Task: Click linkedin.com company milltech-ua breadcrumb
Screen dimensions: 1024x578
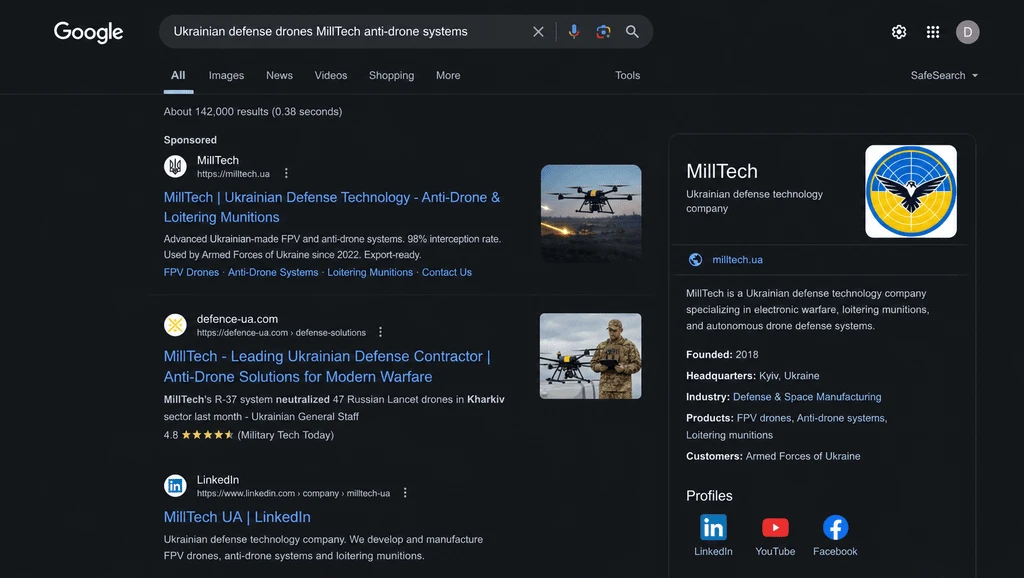Action: click(x=293, y=493)
